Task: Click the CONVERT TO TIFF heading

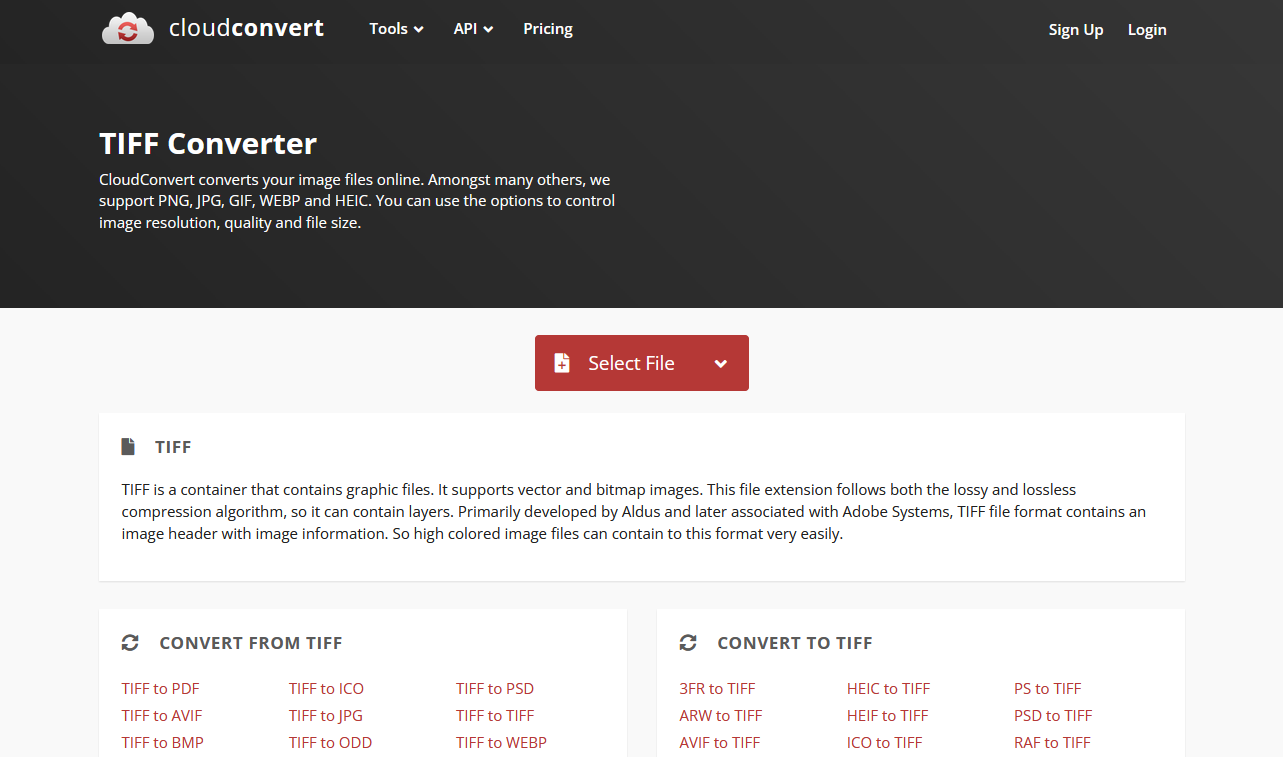Action: coord(795,643)
